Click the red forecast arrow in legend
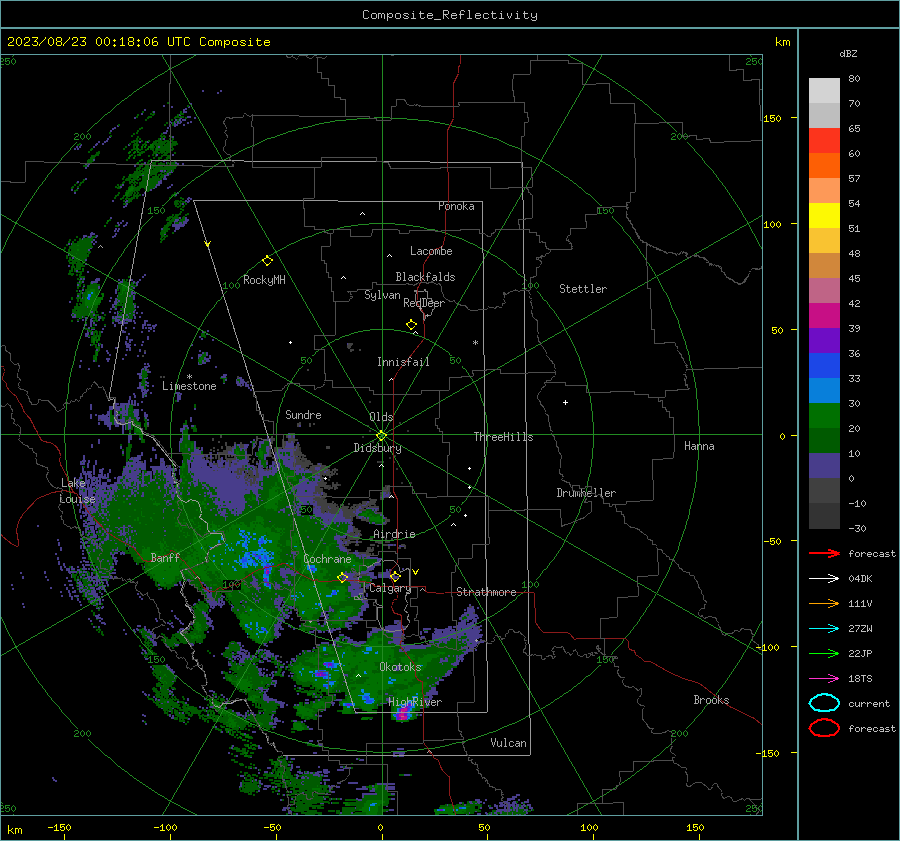The width and height of the screenshot is (900, 841). click(x=824, y=553)
